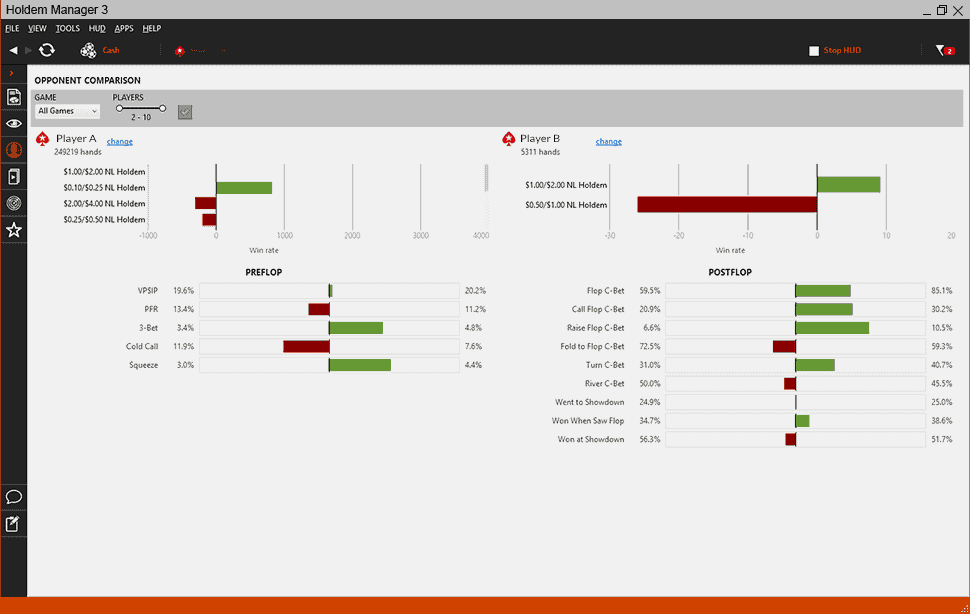Open the filter funnel with red badge
This screenshot has height=614, width=970.
click(x=942, y=50)
